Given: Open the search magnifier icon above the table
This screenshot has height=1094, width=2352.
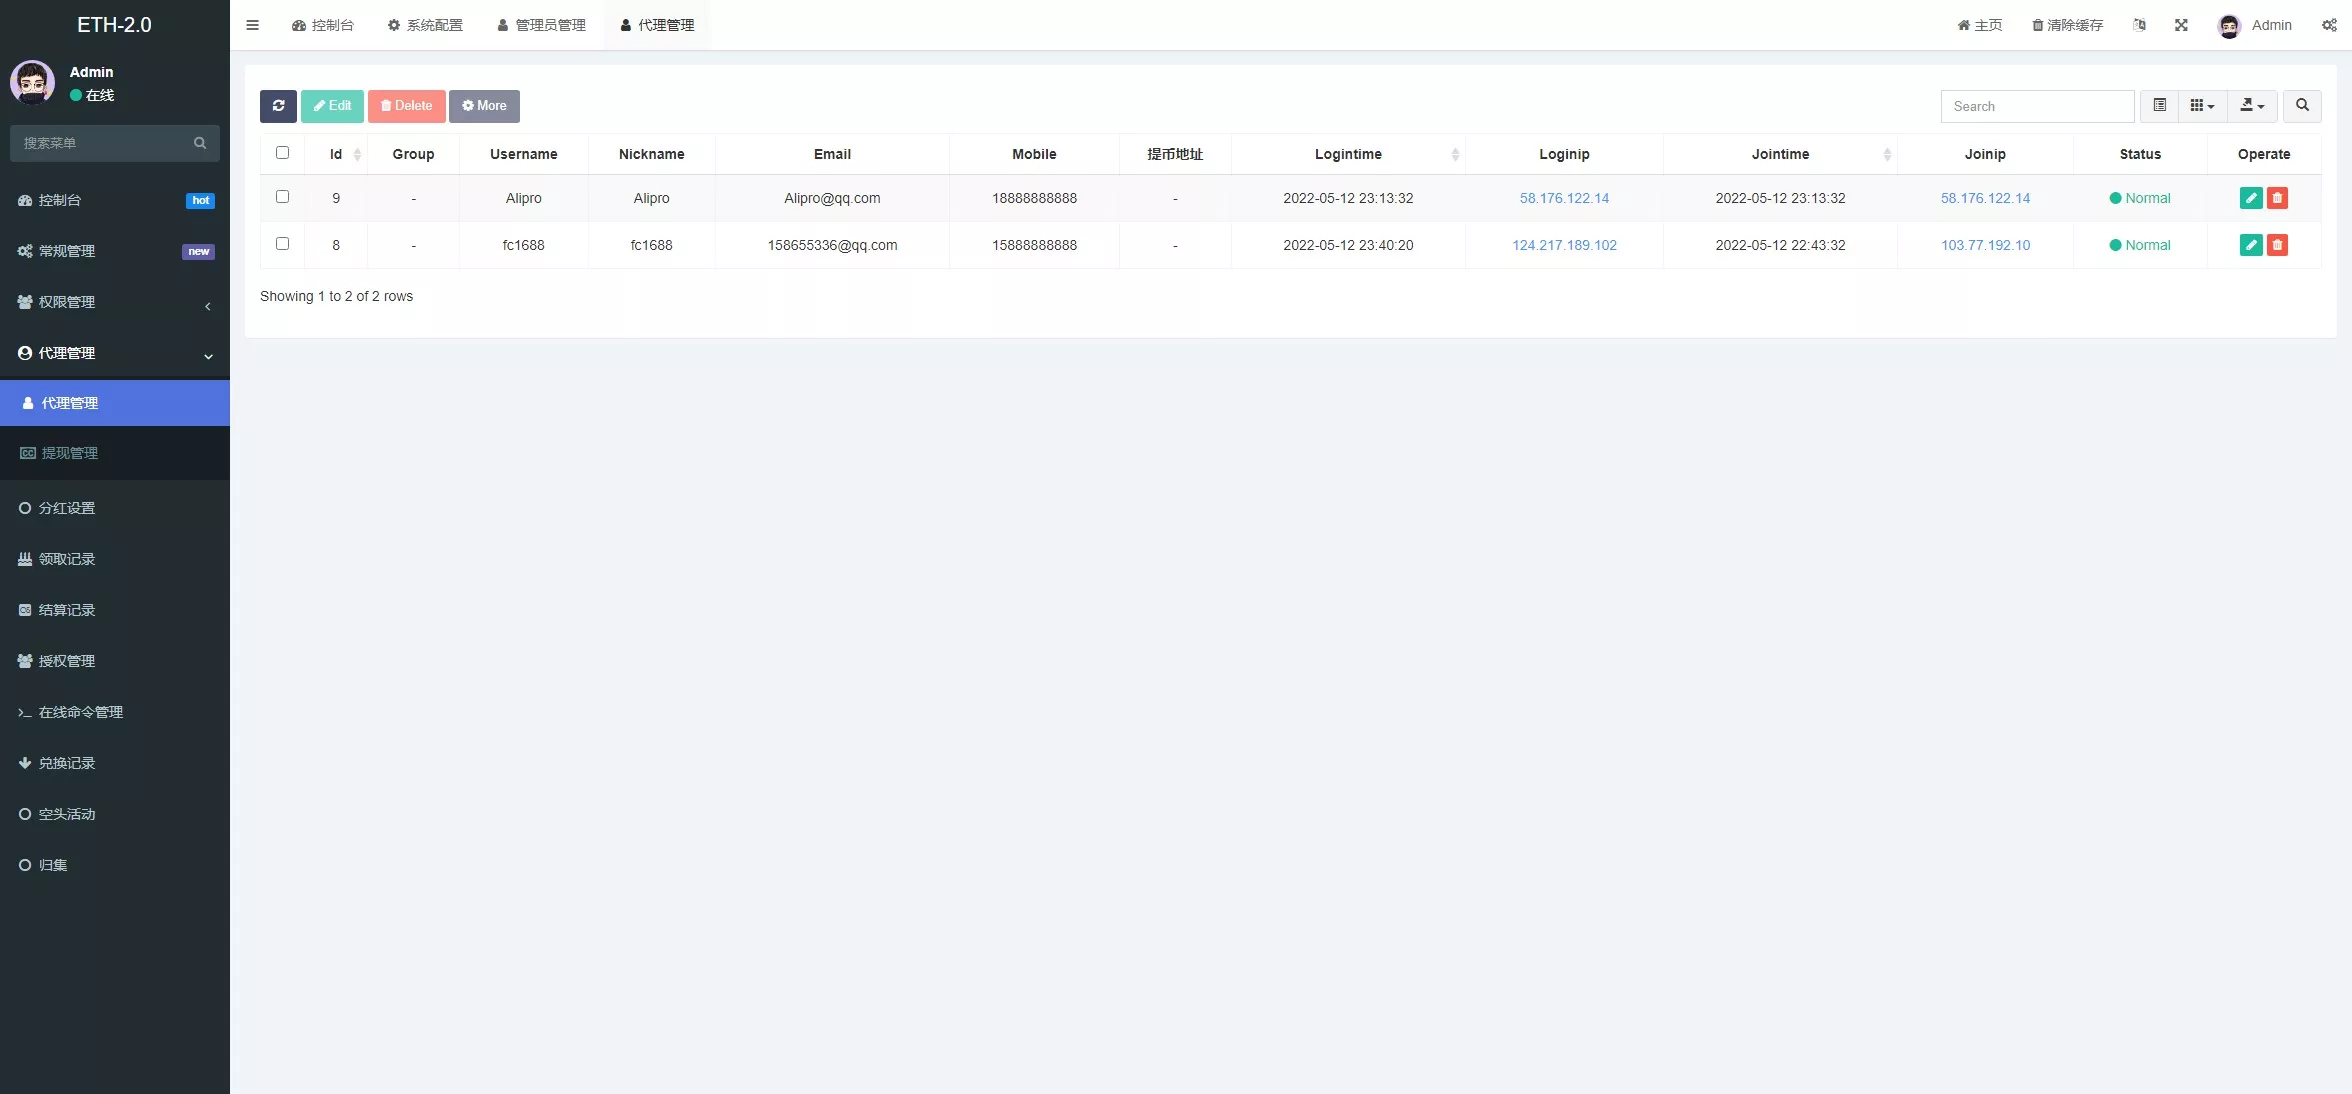Looking at the screenshot, I should pyautogui.click(x=2302, y=106).
